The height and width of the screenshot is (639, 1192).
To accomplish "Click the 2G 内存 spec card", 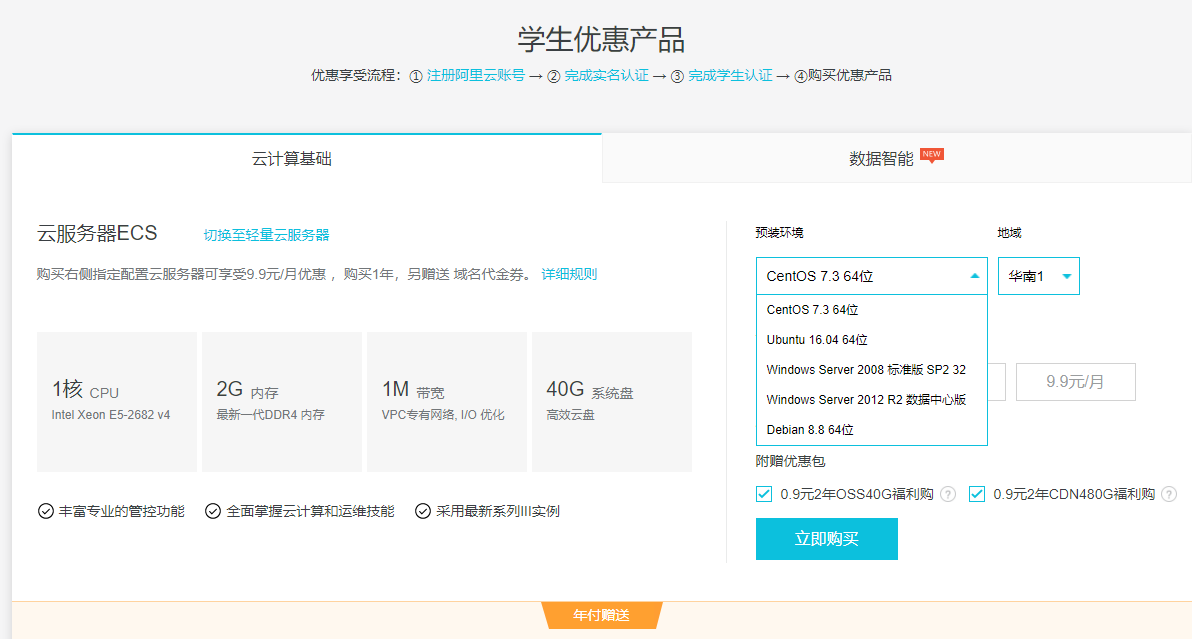I will pyautogui.click(x=282, y=402).
